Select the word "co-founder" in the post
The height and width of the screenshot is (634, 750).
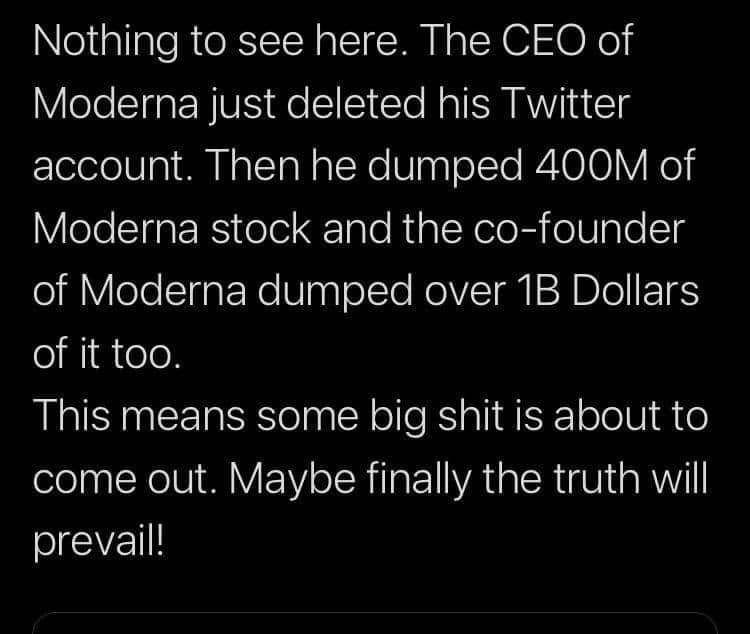pyautogui.click(x=580, y=228)
